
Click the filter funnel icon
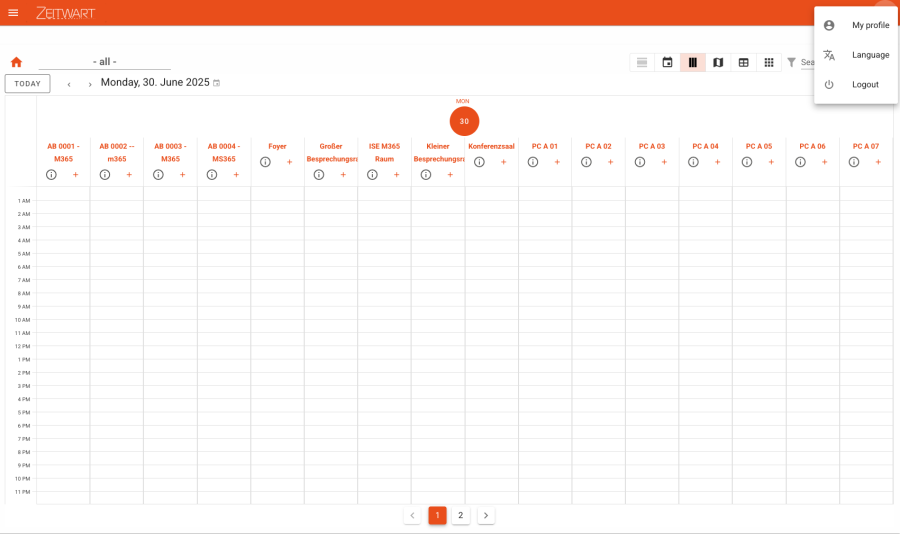tap(791, 62)
